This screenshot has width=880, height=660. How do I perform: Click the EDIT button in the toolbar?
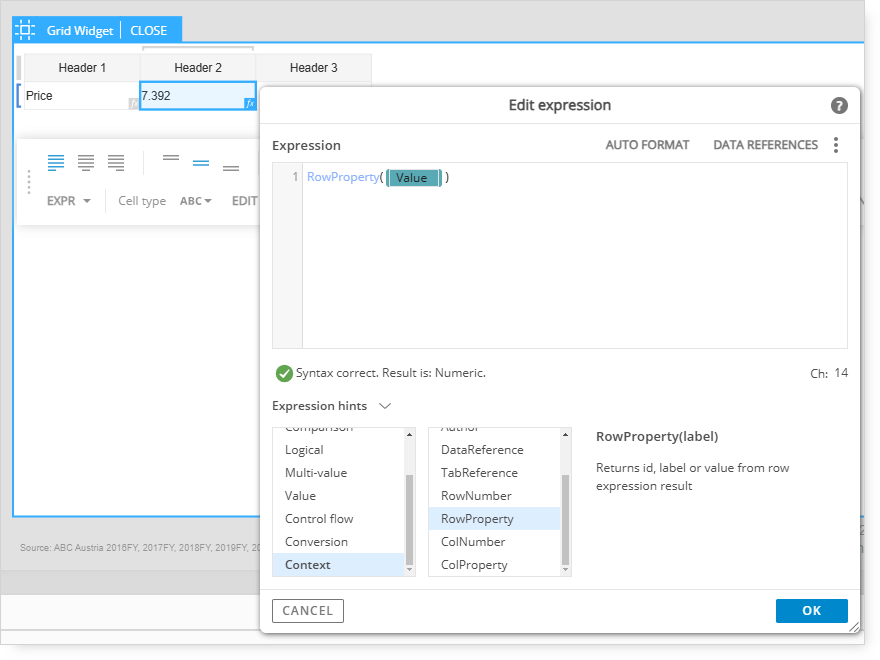click(x=245, y=201)
